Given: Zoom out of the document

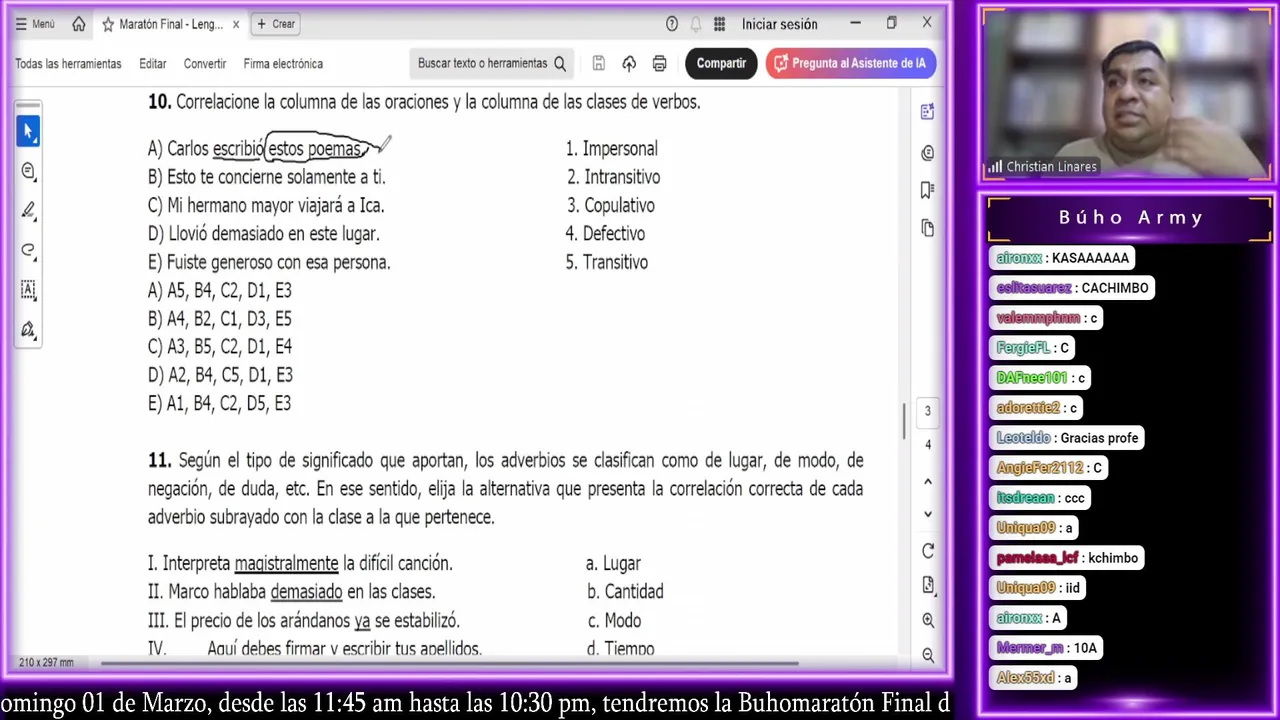Looking at the screenshot, I should coord(927,655).
